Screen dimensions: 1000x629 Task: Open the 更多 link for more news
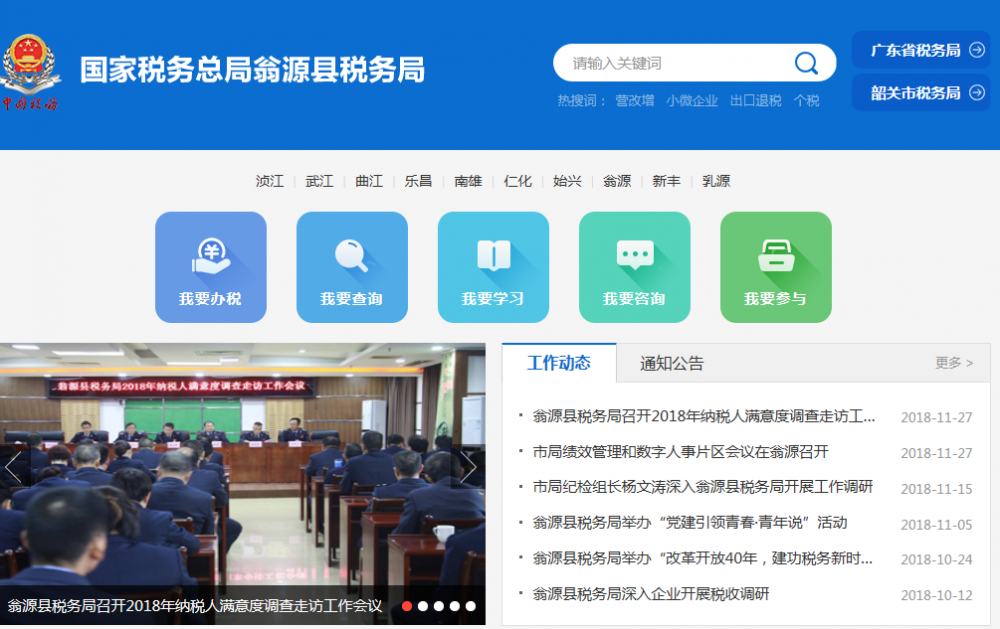pyautogui.click(x=956, y=363)
